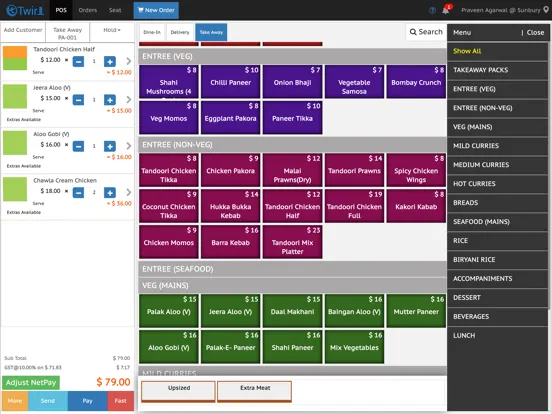Decrease Aloo Gobi quantity with minus button

tap(78, 146)
